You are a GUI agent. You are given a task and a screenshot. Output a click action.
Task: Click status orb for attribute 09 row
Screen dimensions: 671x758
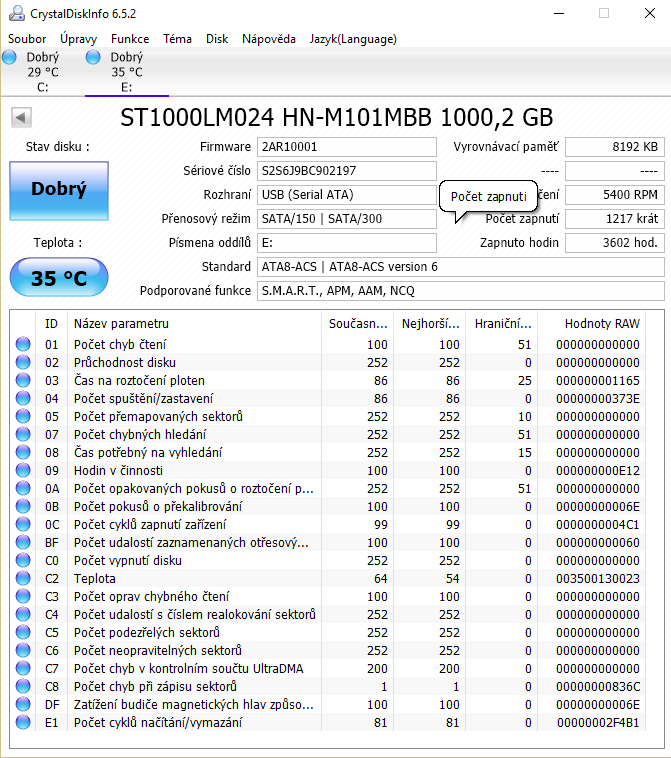coord(23,470)
